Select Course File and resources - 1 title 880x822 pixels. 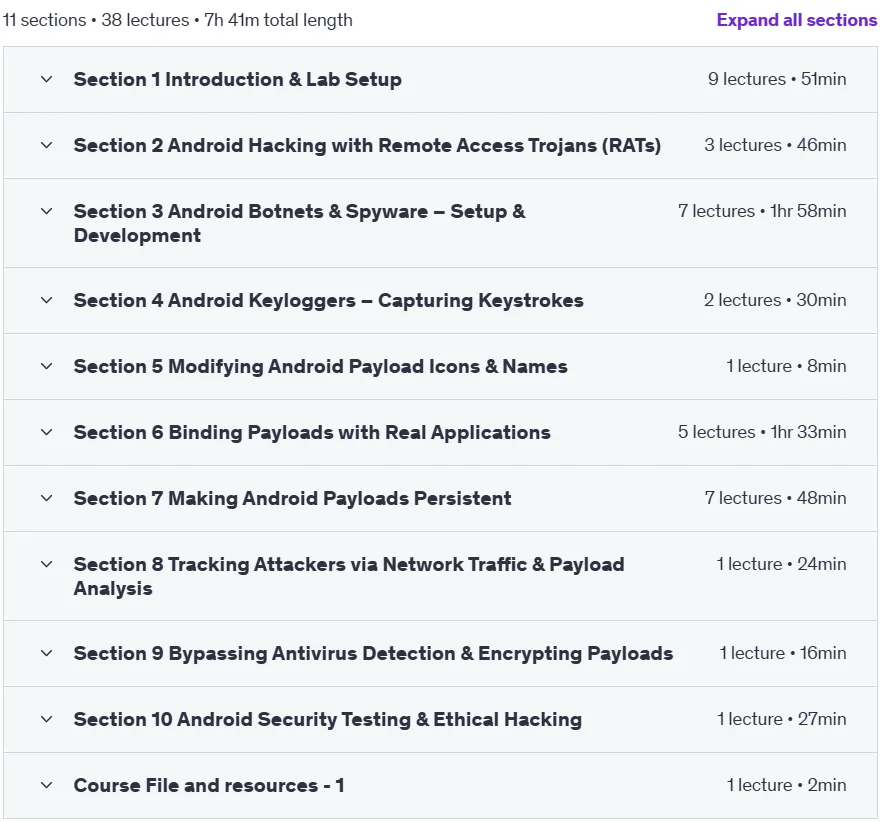pyautogui.click(x=209, y=786)
